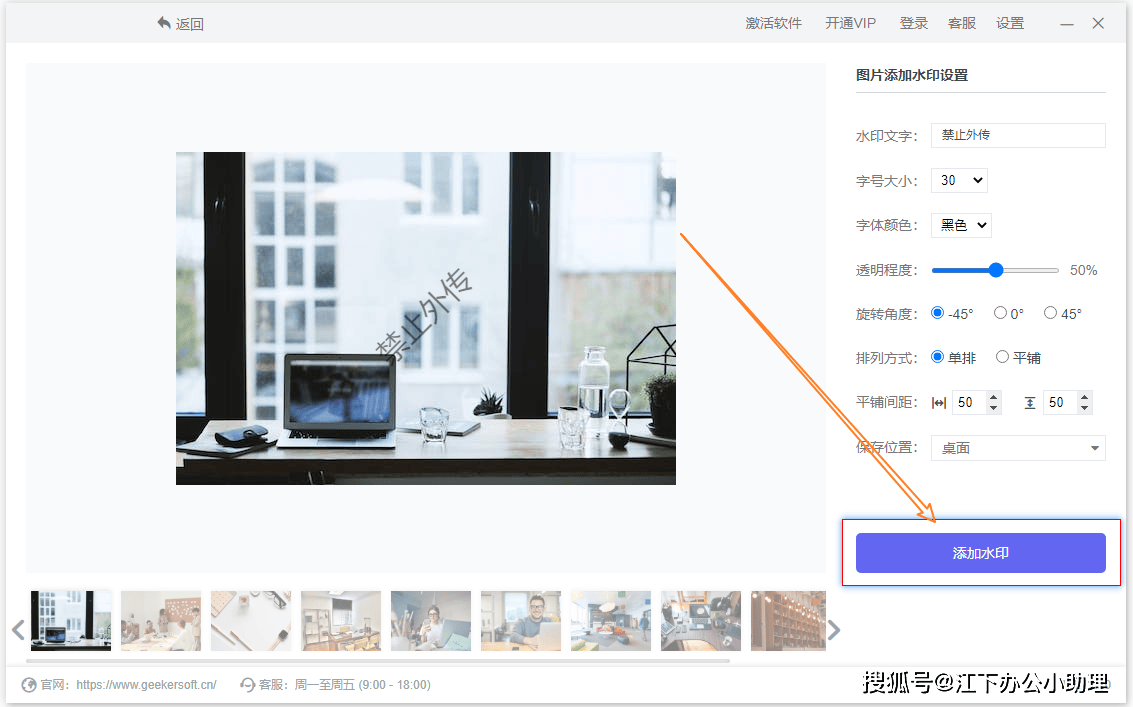Click the customer service headset icon
Viewport: 1133px width, 707px height.
coord(248,685)
